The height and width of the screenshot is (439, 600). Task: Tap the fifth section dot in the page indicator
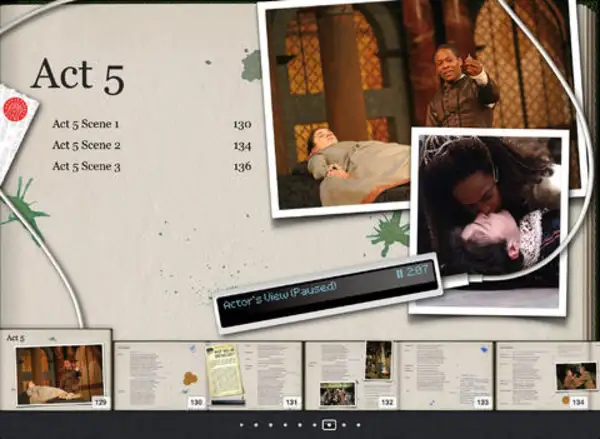[x=300, y=425]
